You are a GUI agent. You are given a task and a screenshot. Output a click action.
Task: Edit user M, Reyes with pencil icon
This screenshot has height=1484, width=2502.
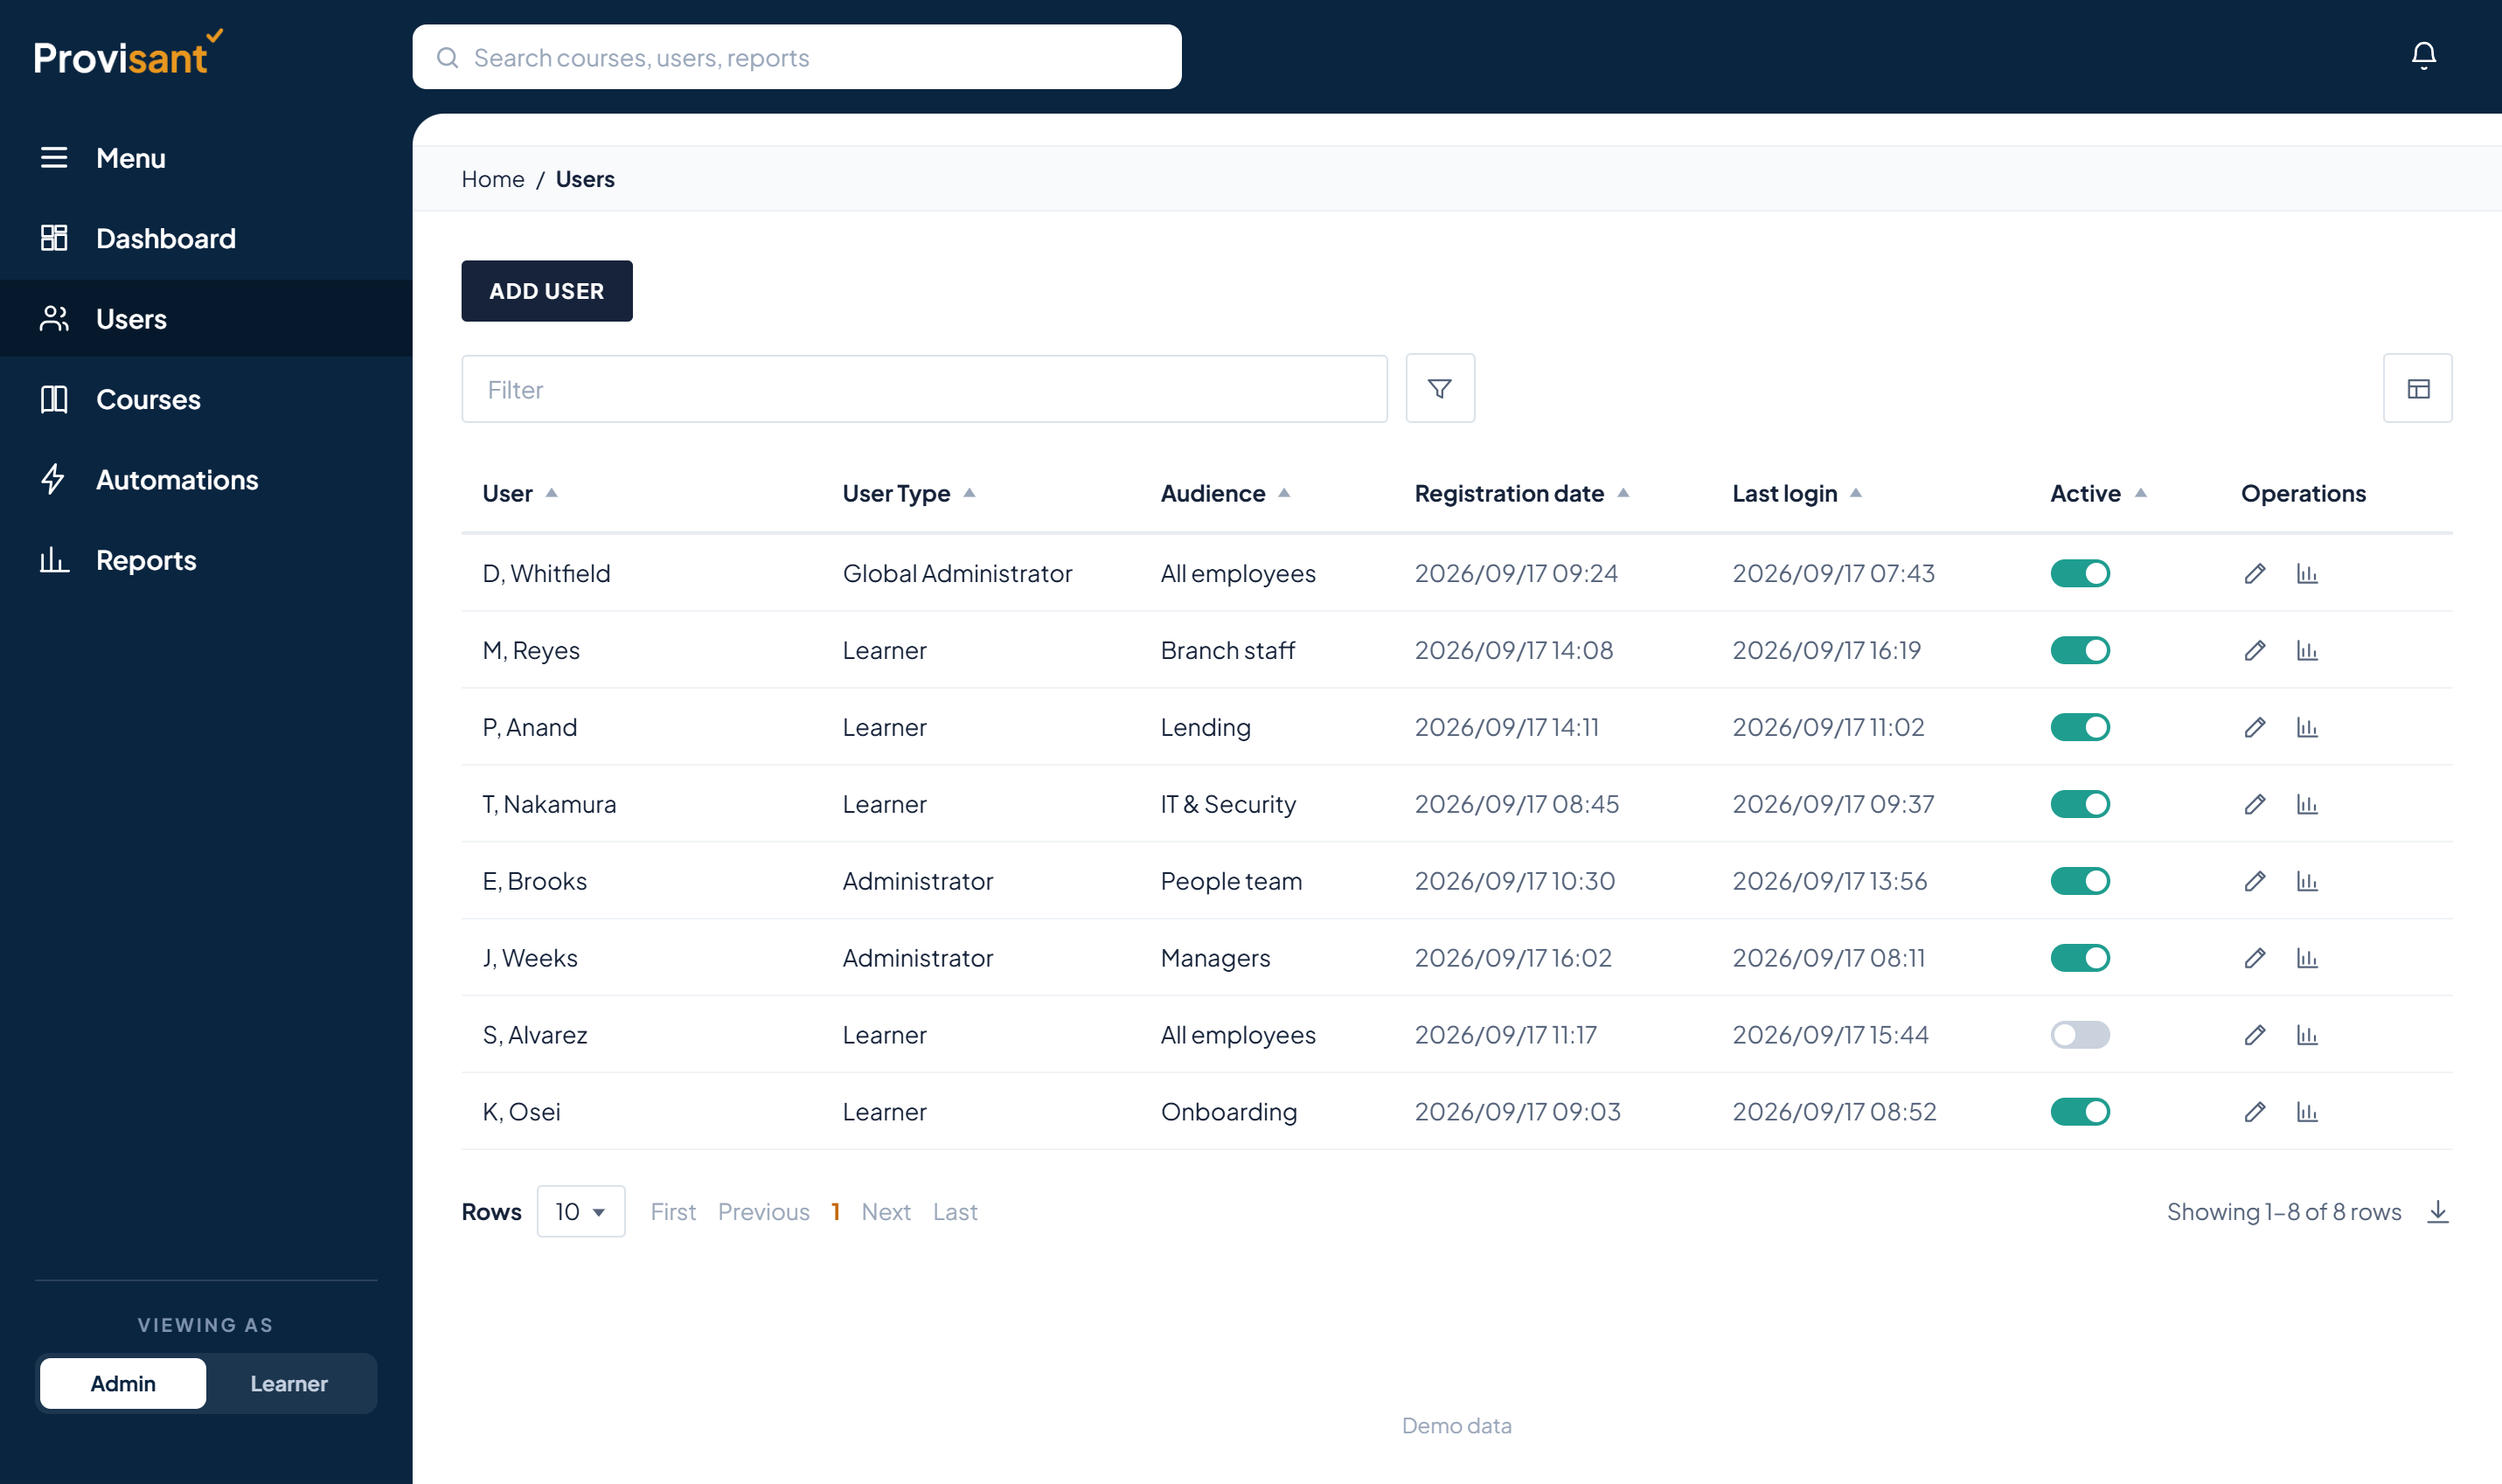click(x=2254, y=650)
